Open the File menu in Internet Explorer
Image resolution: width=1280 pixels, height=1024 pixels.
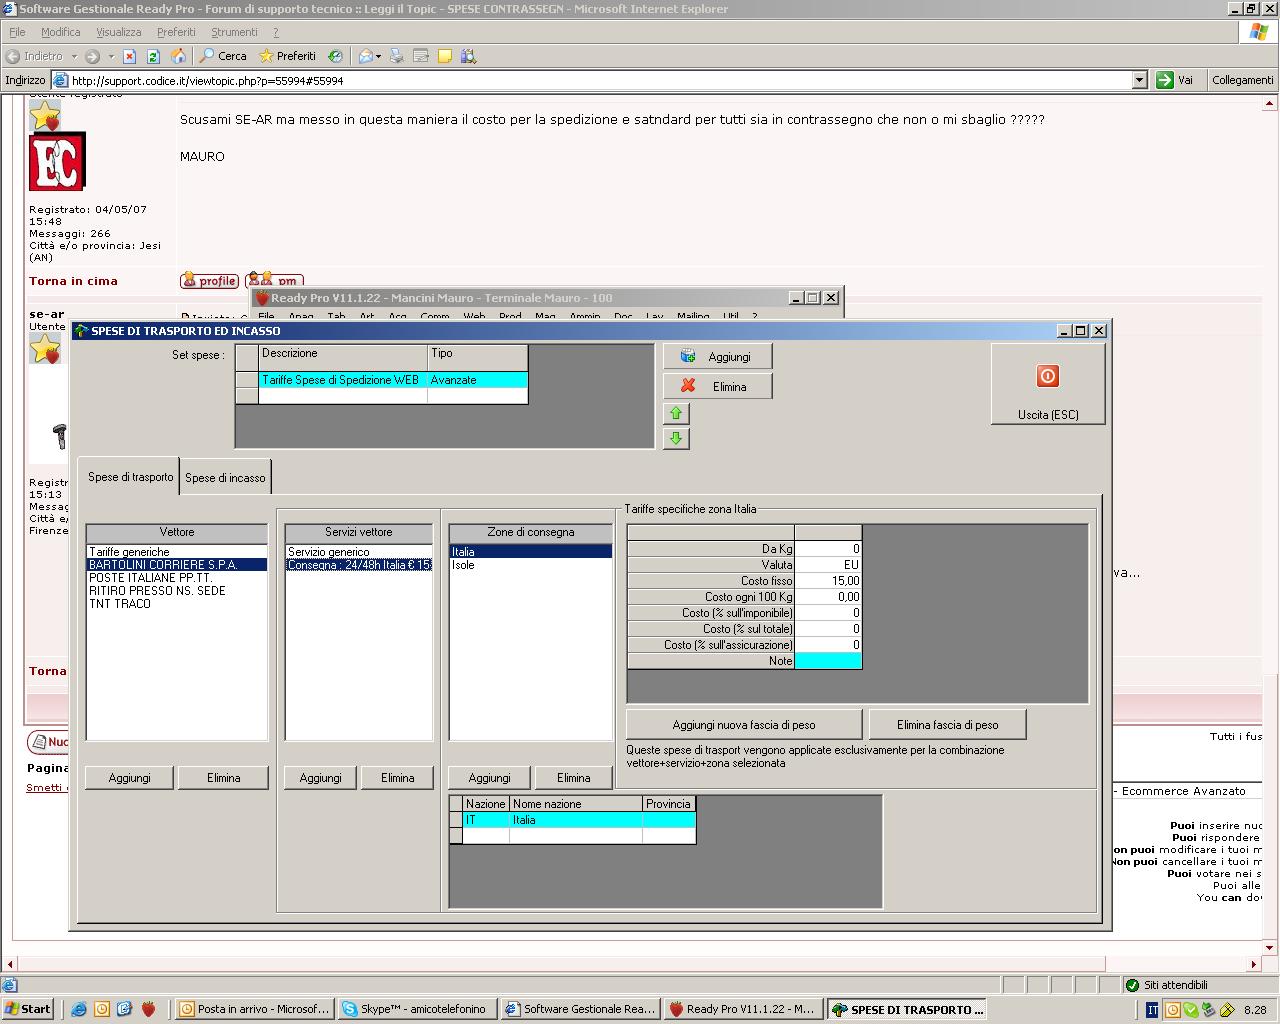point(17,32)
